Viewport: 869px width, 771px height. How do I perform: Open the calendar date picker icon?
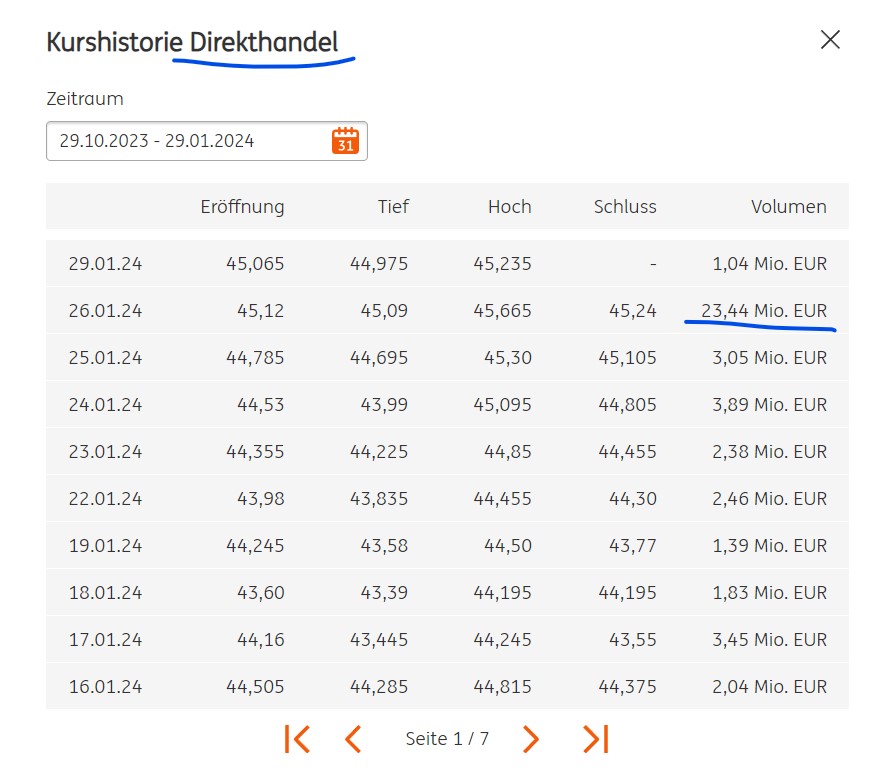pos(345,141)
